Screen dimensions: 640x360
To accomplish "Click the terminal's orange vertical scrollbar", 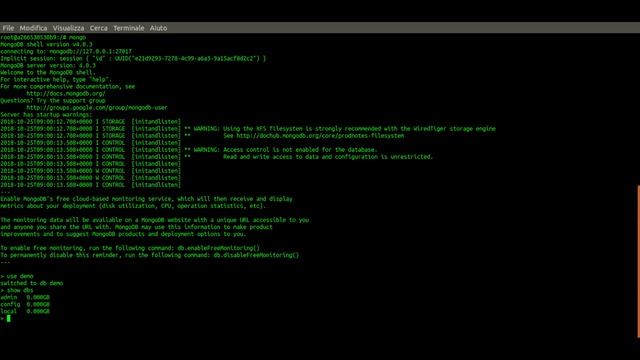I will pos(638,262).
